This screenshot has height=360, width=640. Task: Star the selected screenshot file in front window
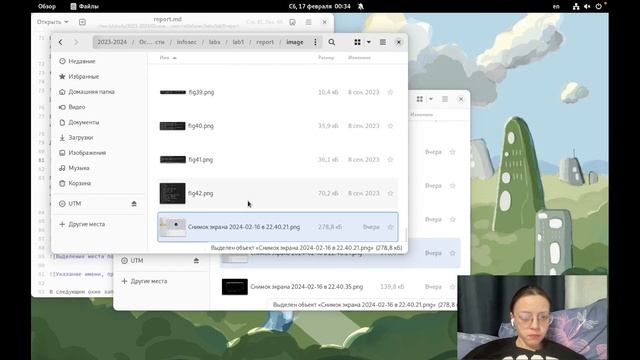tap(390, 227)
